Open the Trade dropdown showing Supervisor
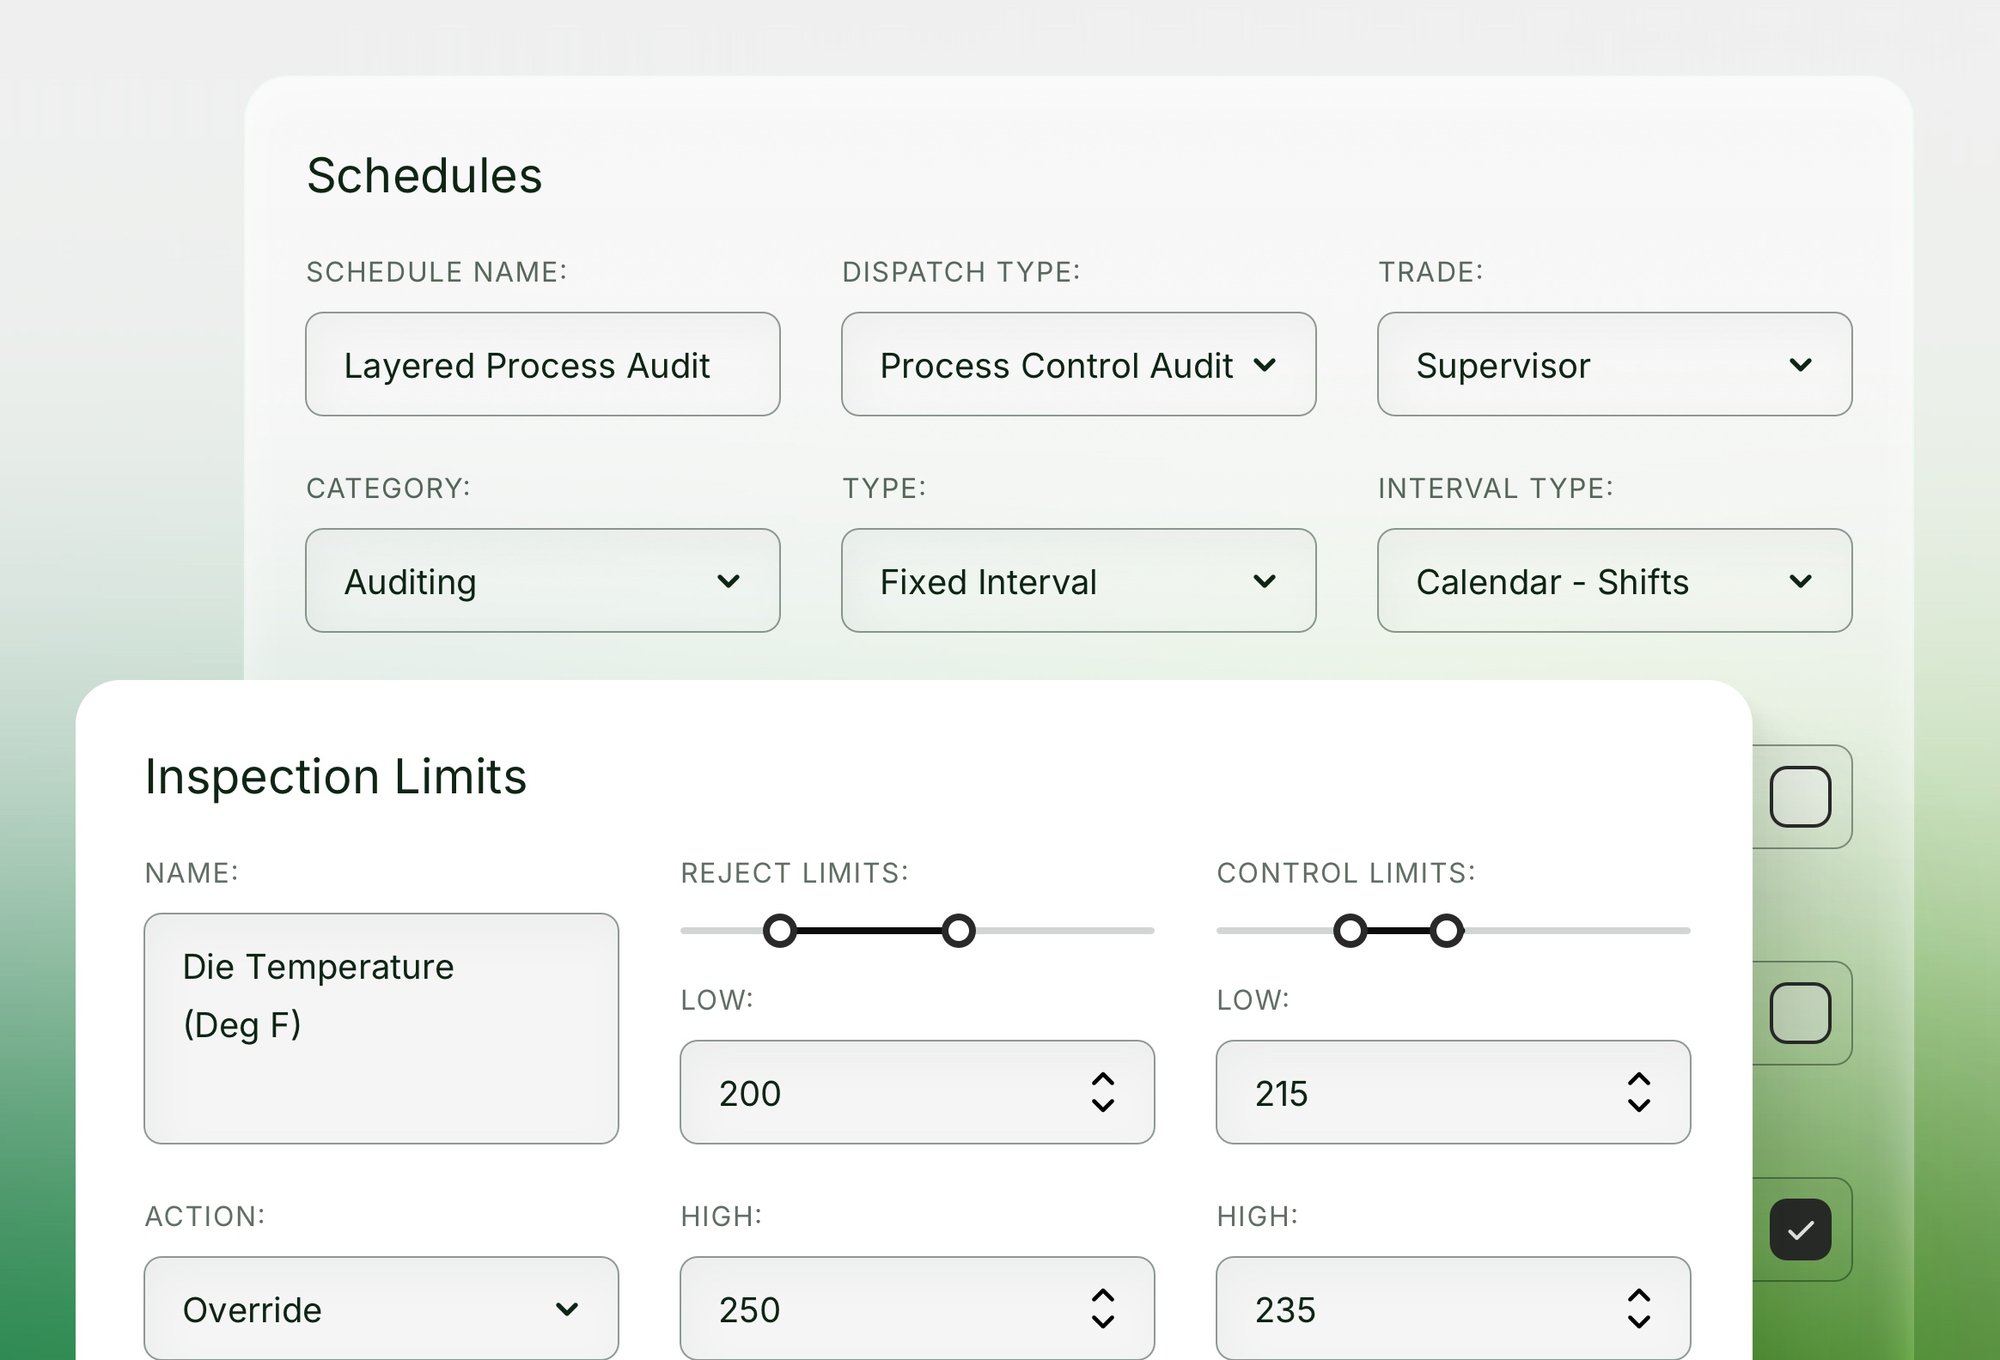This screenshot has width=2000, height=1360. pyautogui.click(x=1615, y=364)
